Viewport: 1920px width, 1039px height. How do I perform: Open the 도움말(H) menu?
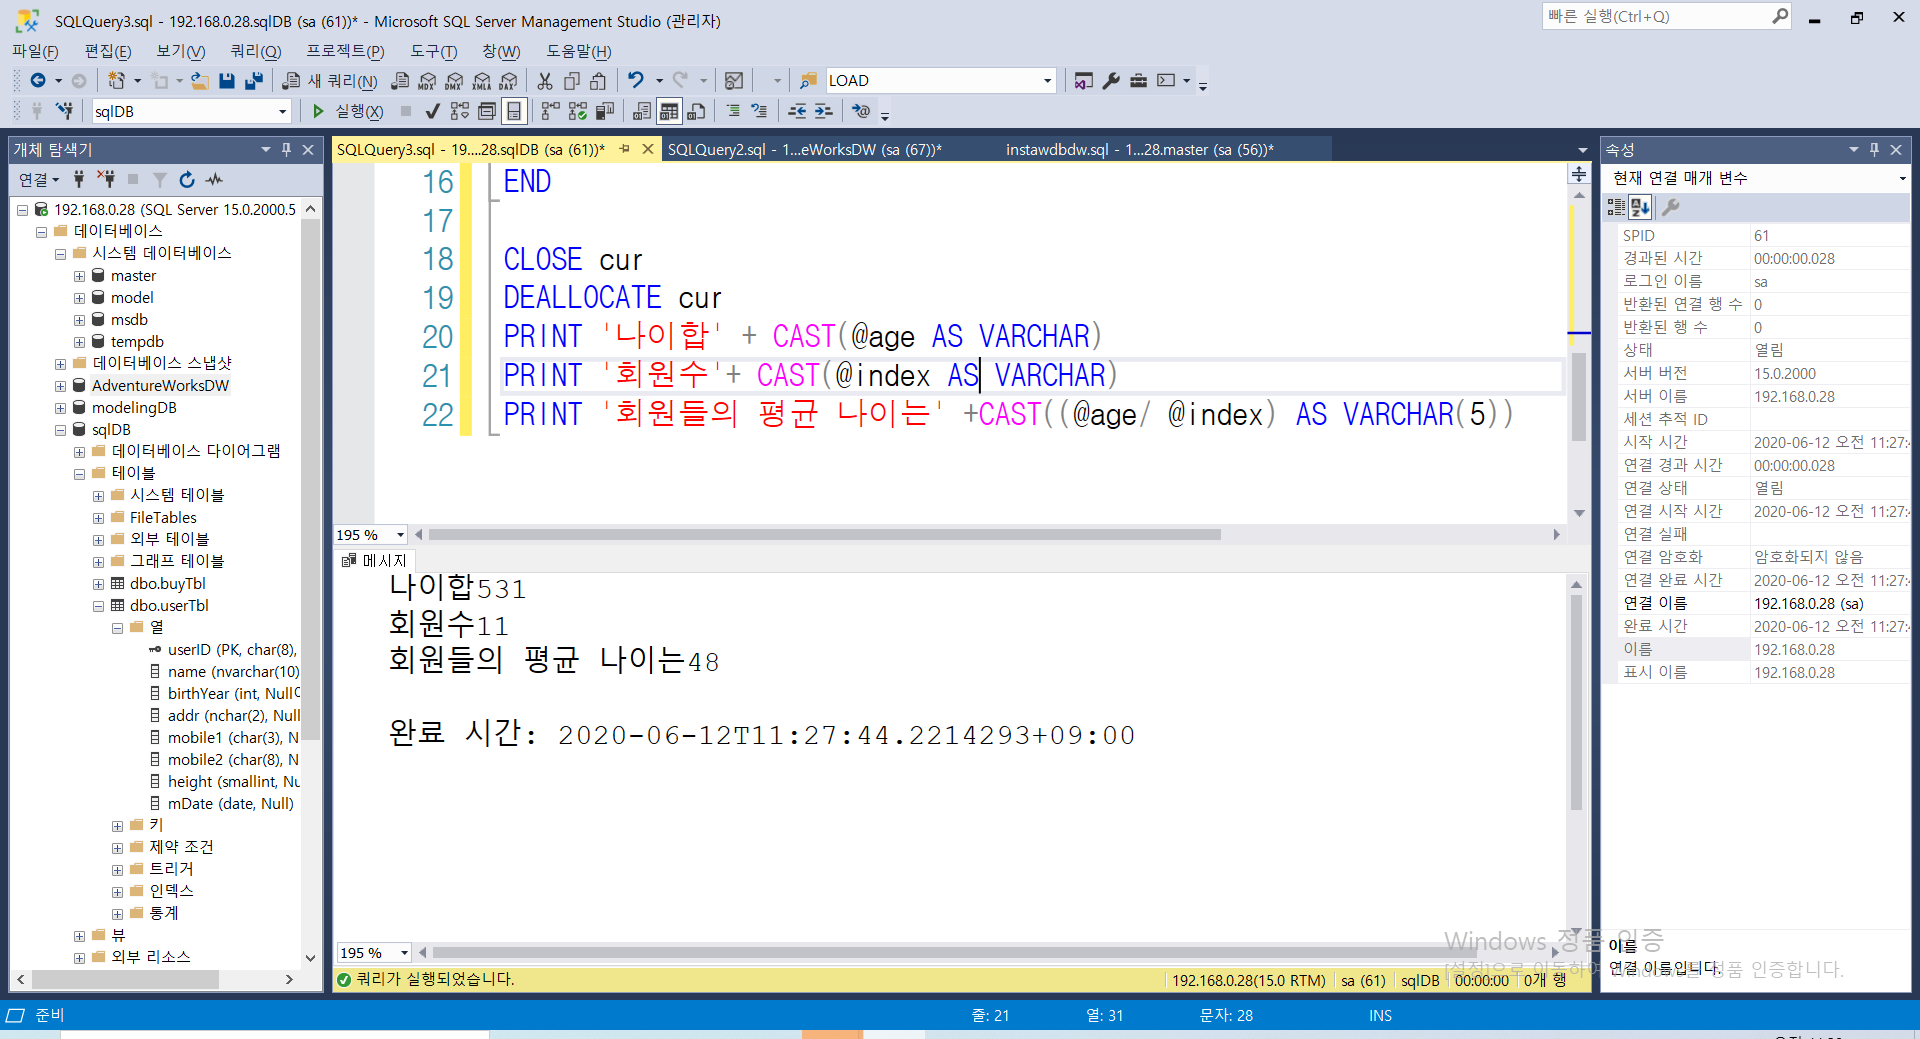(x=578, y=51)
